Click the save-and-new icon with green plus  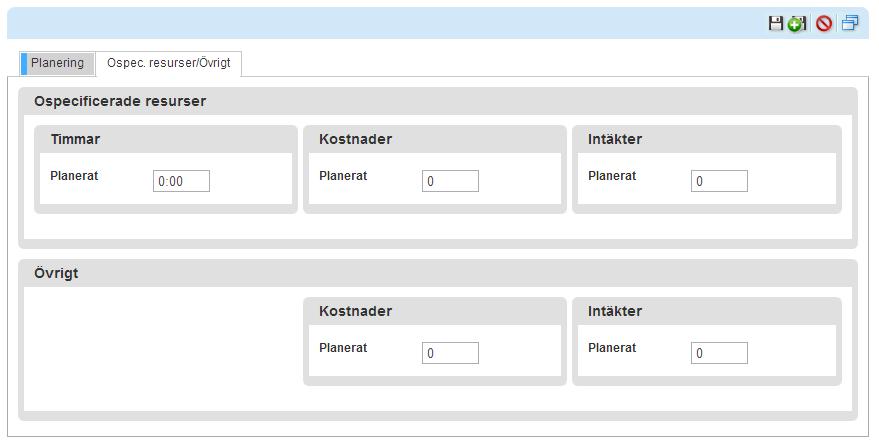797,24
